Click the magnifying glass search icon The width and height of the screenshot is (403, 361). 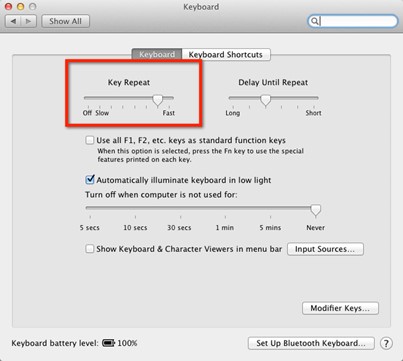point(314,21)
